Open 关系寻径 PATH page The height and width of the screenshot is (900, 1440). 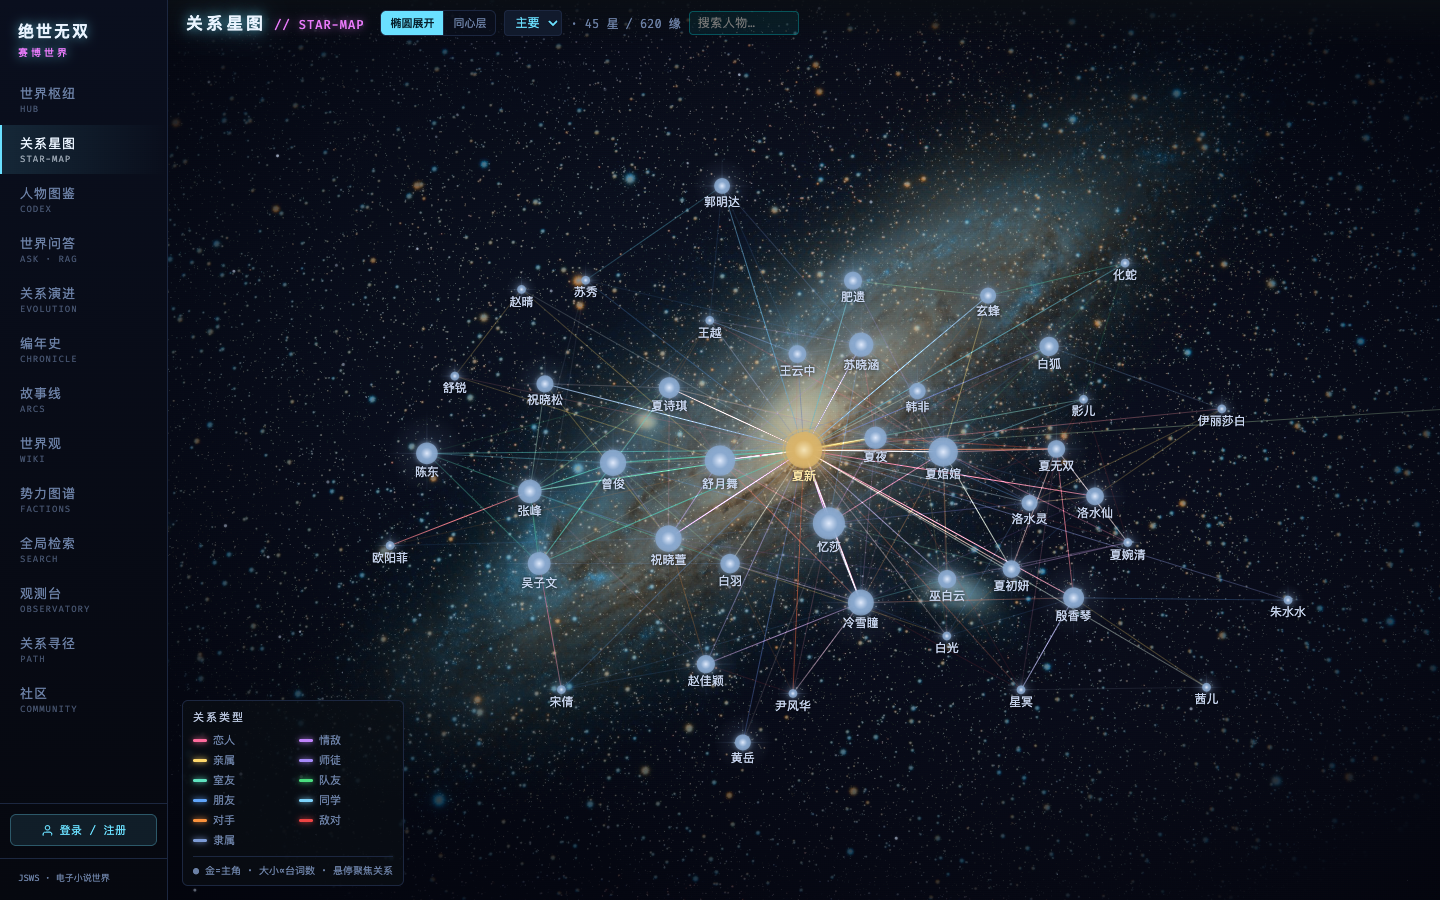(x=83, y=650)
